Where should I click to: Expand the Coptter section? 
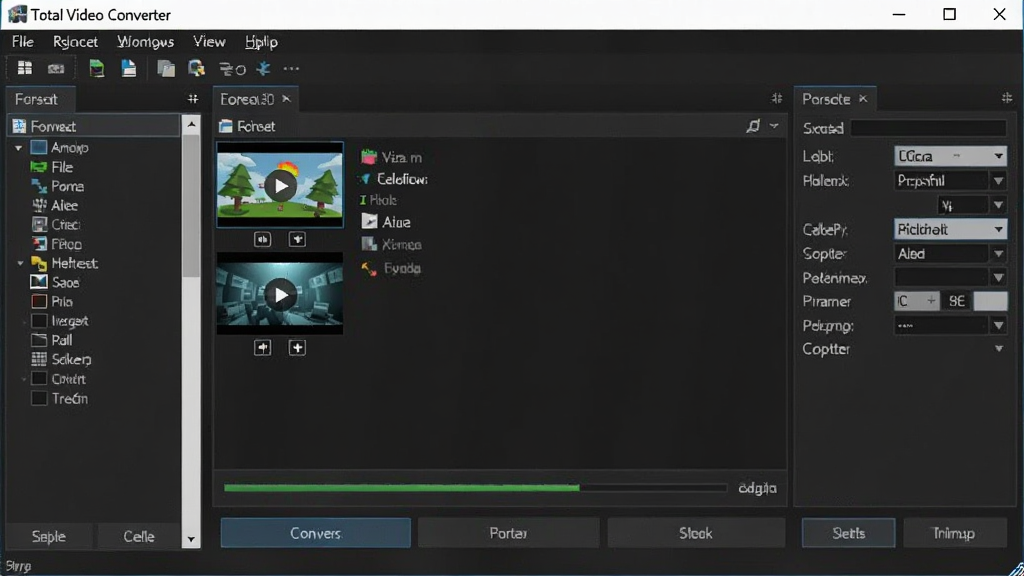tap(999, 349)
